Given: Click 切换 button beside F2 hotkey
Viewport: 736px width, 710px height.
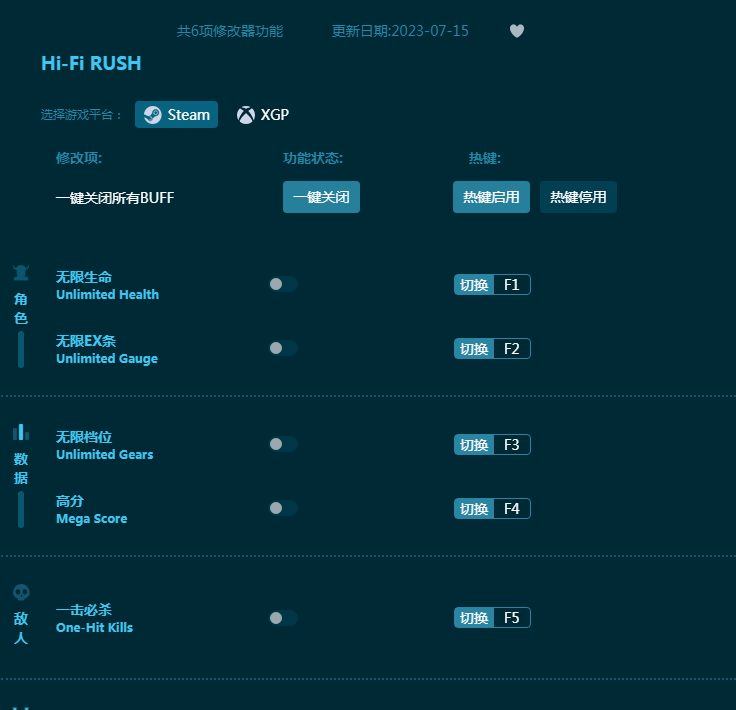Looking at the screenshot, I should tap(474, 349).
